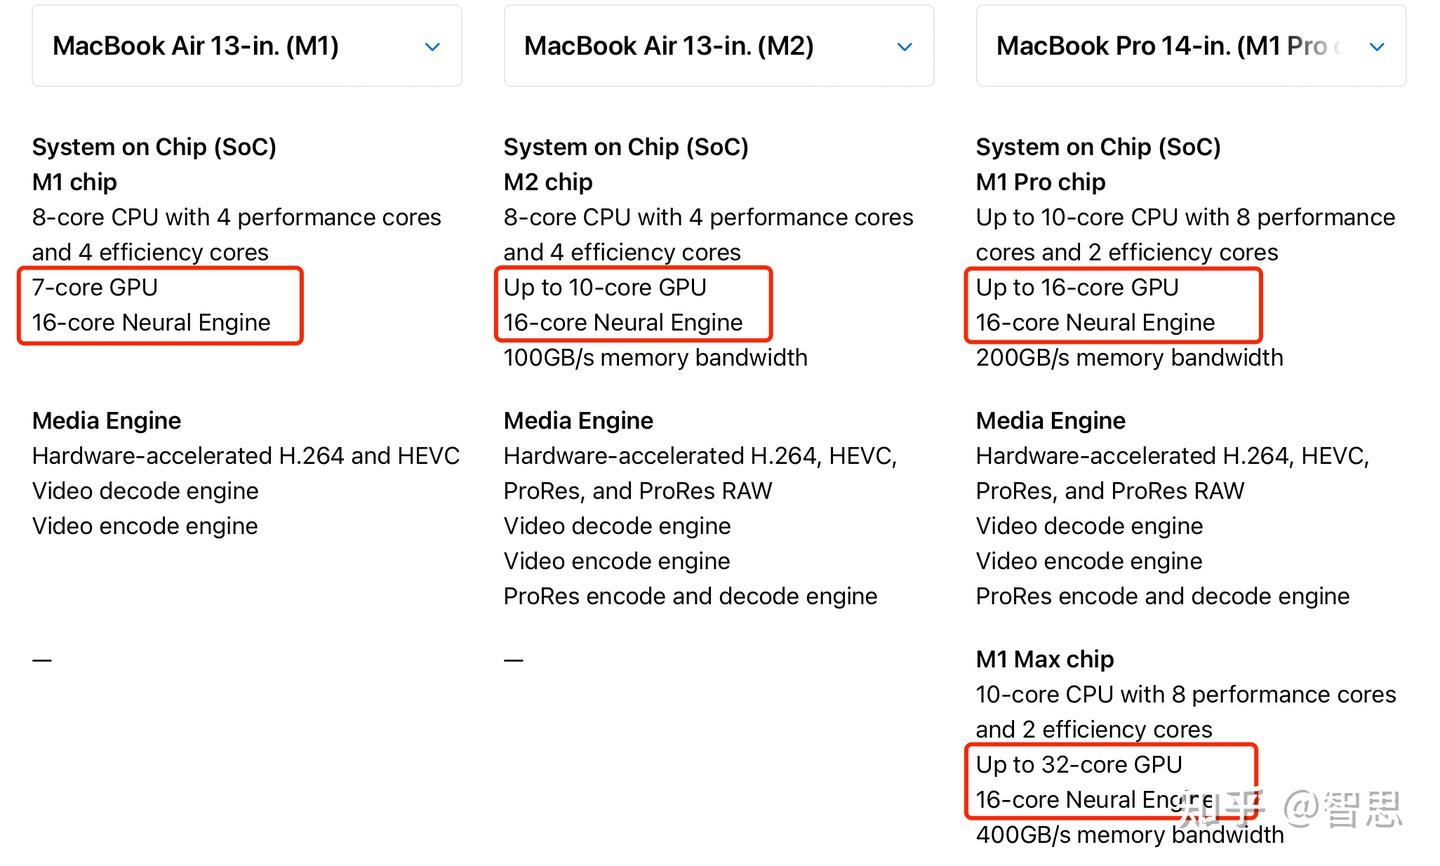Click the System on Chip (SoC) heading for M2

coord(626,146)
